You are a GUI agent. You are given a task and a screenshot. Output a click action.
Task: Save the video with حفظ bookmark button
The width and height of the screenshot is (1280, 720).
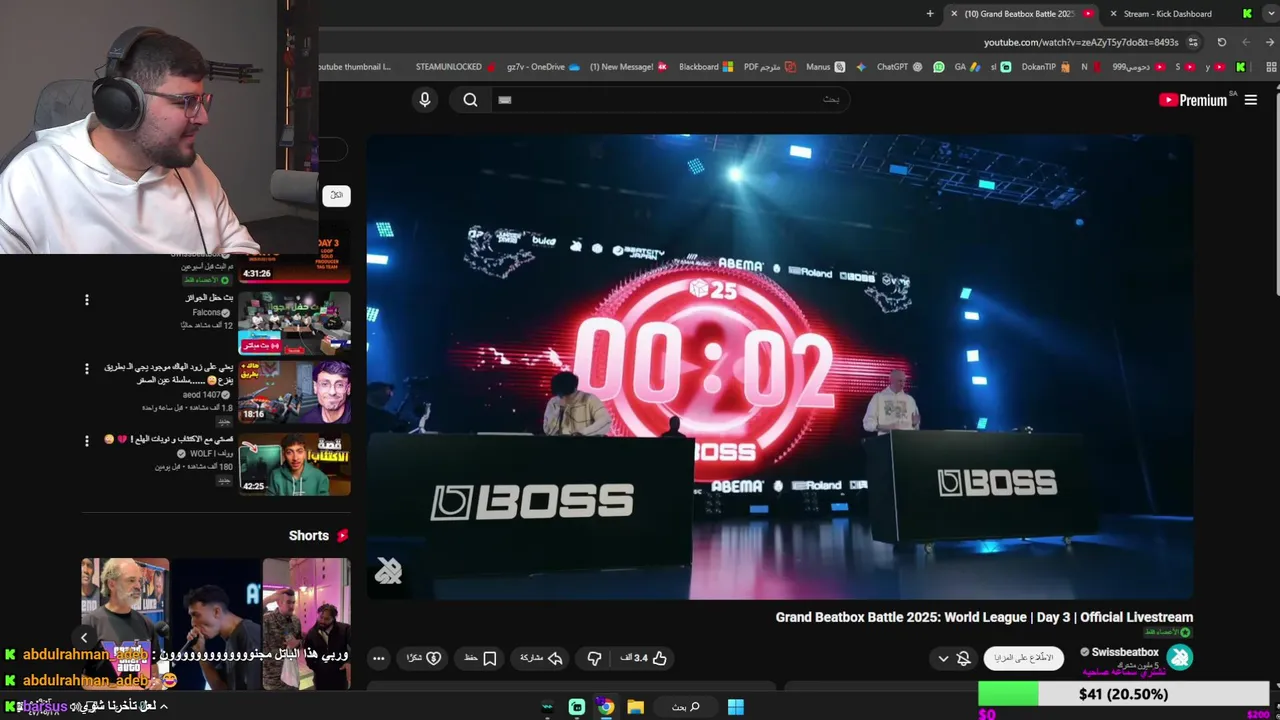pos(481,658)
